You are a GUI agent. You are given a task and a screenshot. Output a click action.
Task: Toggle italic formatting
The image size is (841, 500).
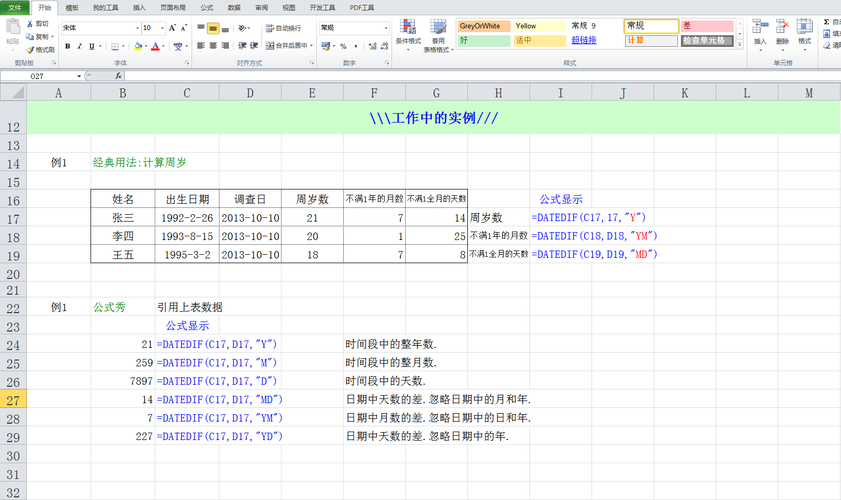(x=79, y=47)
